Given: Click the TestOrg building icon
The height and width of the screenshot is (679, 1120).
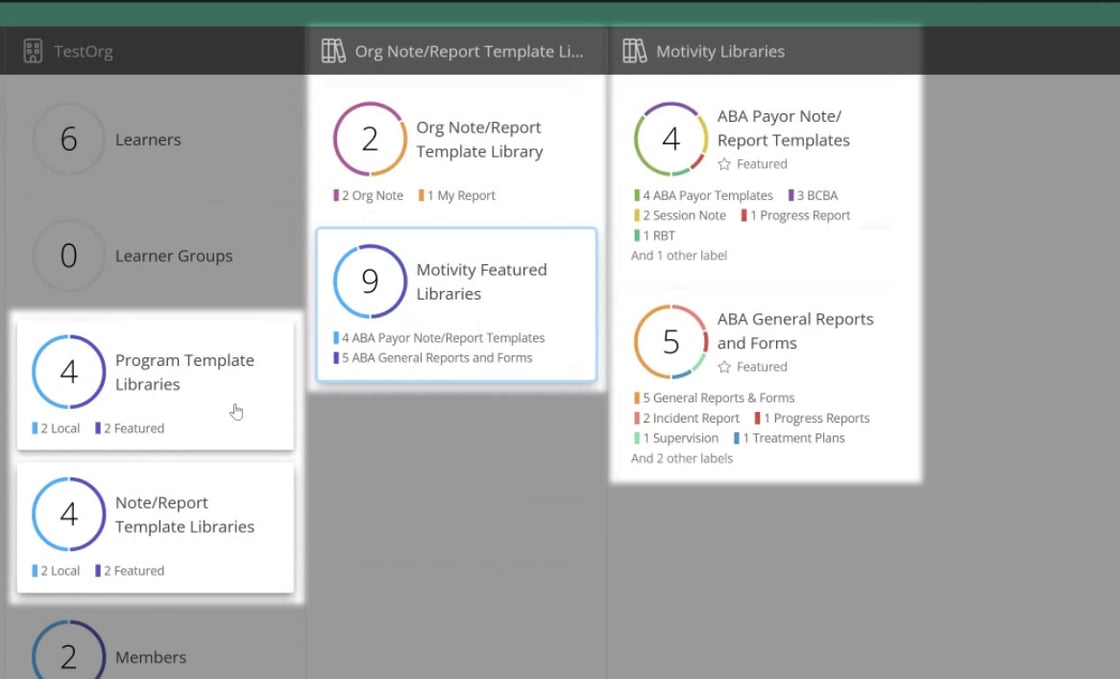Looking at the screenshot, I should point(33,51).
